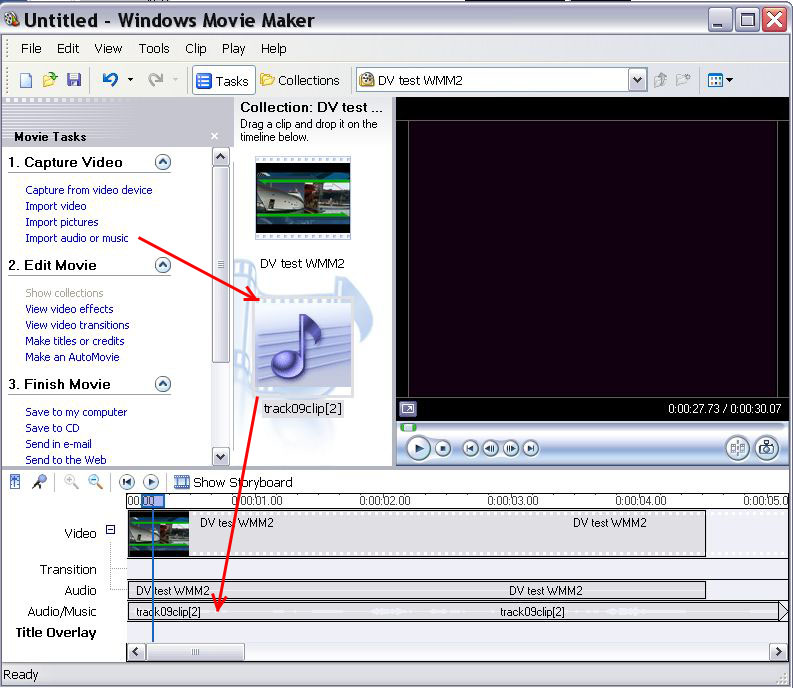
Task: Click View video transitions link
Action: (77, 325)
